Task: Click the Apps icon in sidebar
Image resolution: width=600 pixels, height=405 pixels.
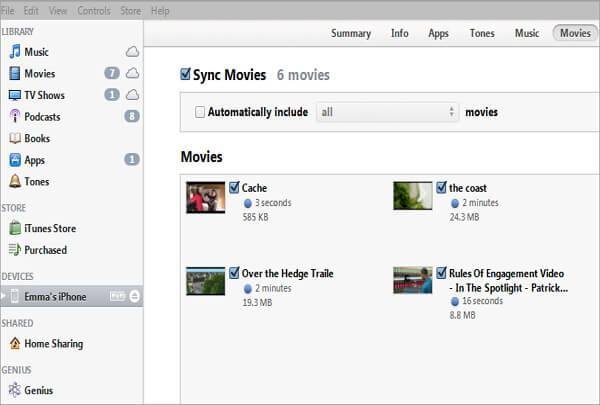Action: tap(15, 160)
